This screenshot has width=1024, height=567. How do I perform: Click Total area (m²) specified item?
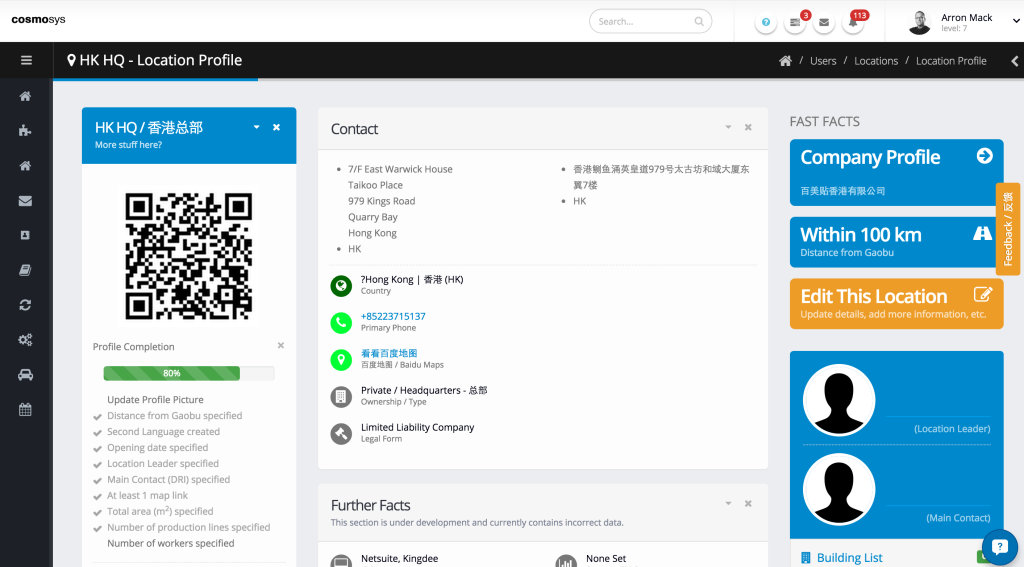tap(160, 511)
